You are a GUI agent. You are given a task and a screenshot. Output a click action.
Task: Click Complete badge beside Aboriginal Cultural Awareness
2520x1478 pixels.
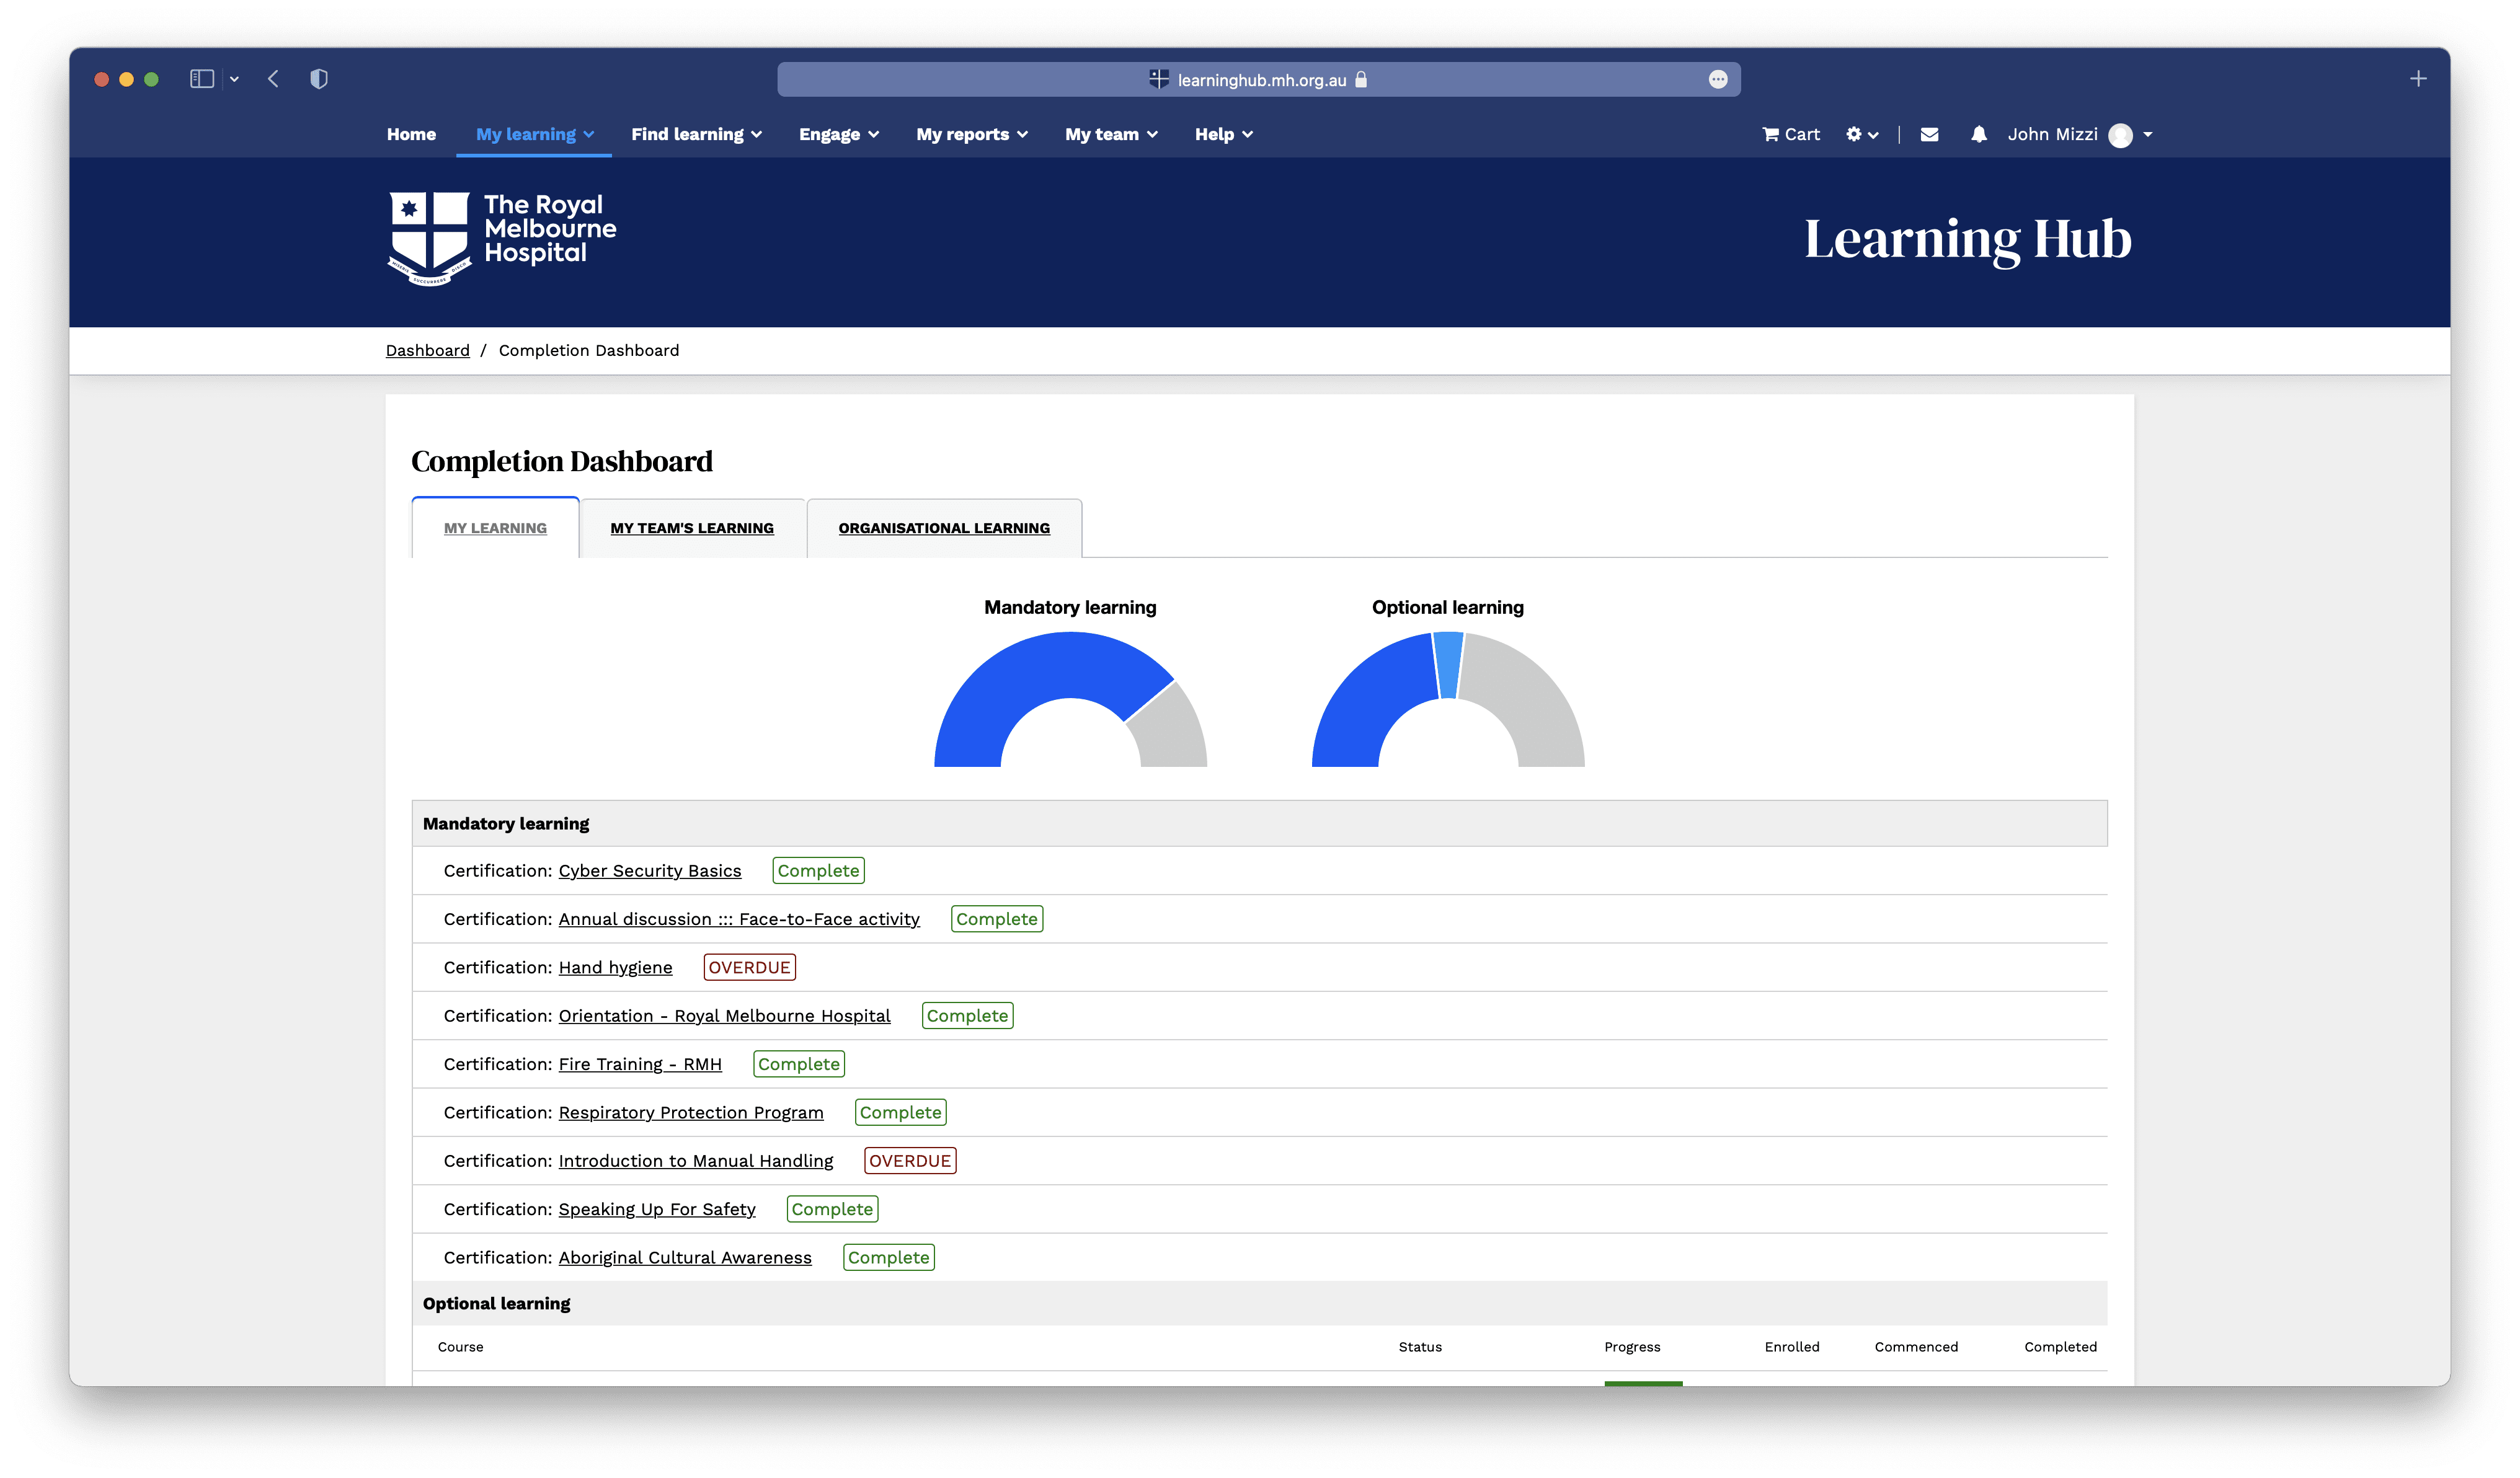pyautogui.click(x=889, y=1258)
